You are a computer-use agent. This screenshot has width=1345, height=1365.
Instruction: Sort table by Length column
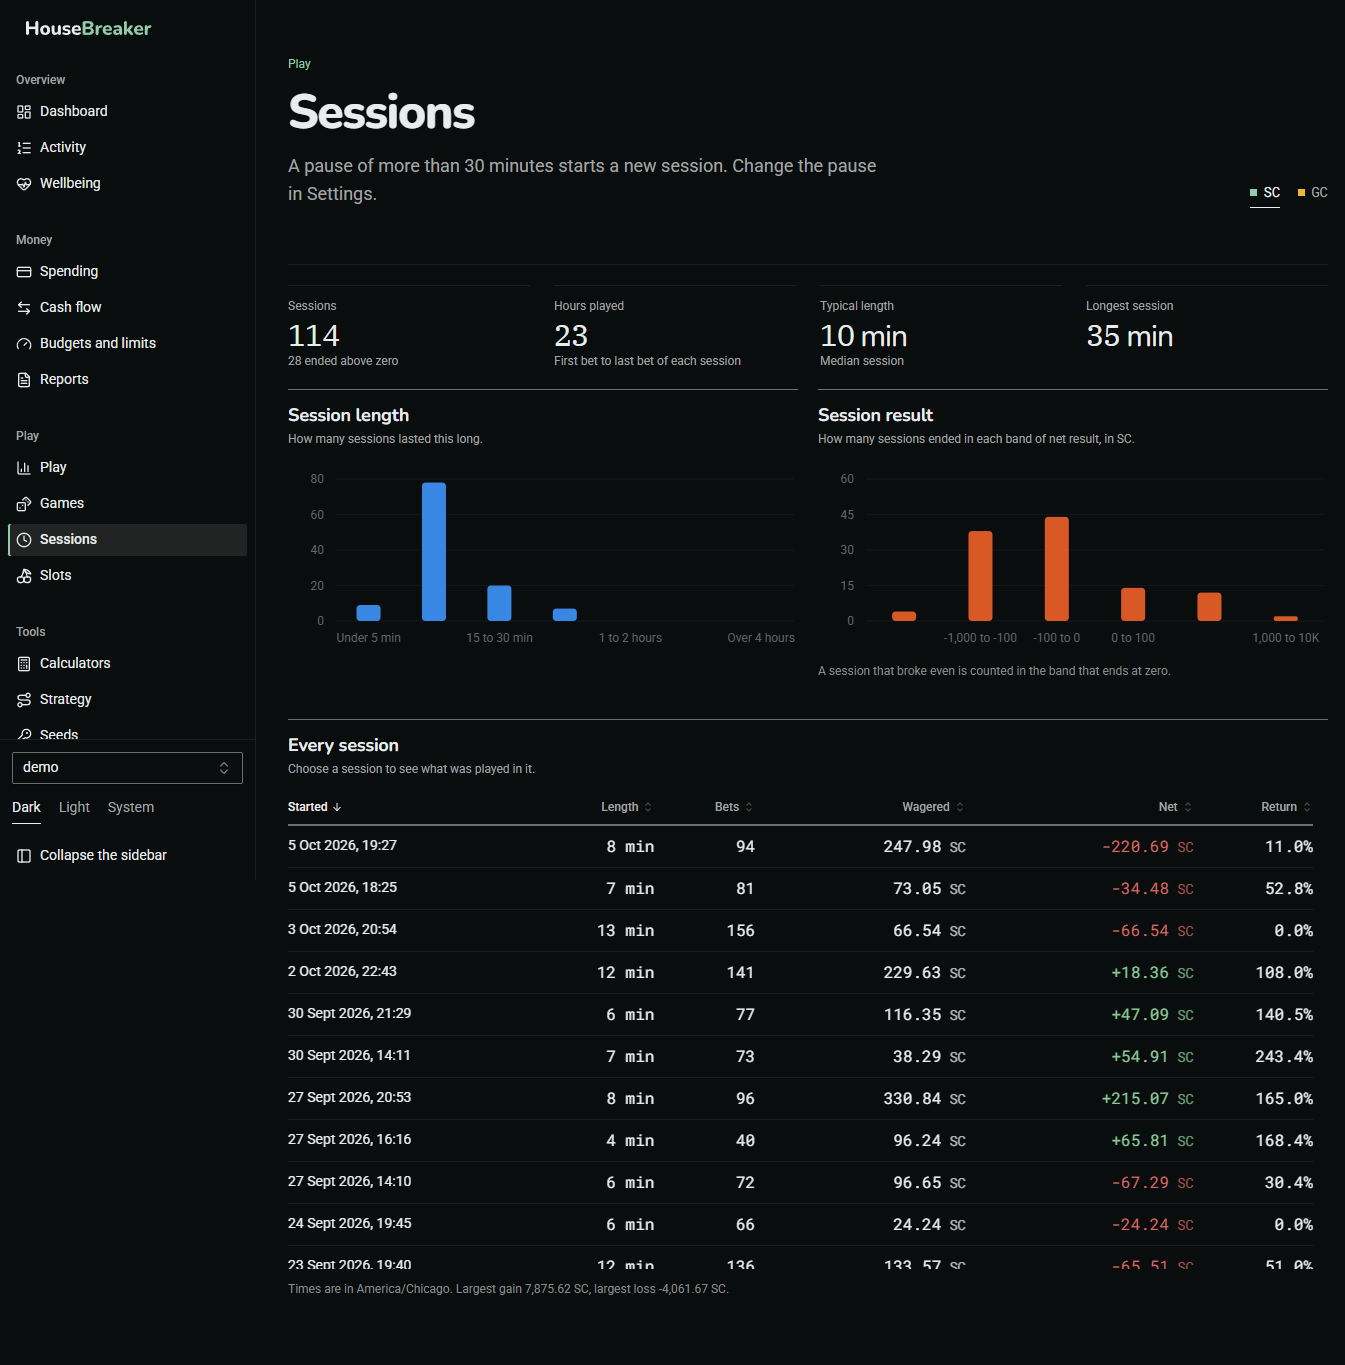(x=626, y=807)
